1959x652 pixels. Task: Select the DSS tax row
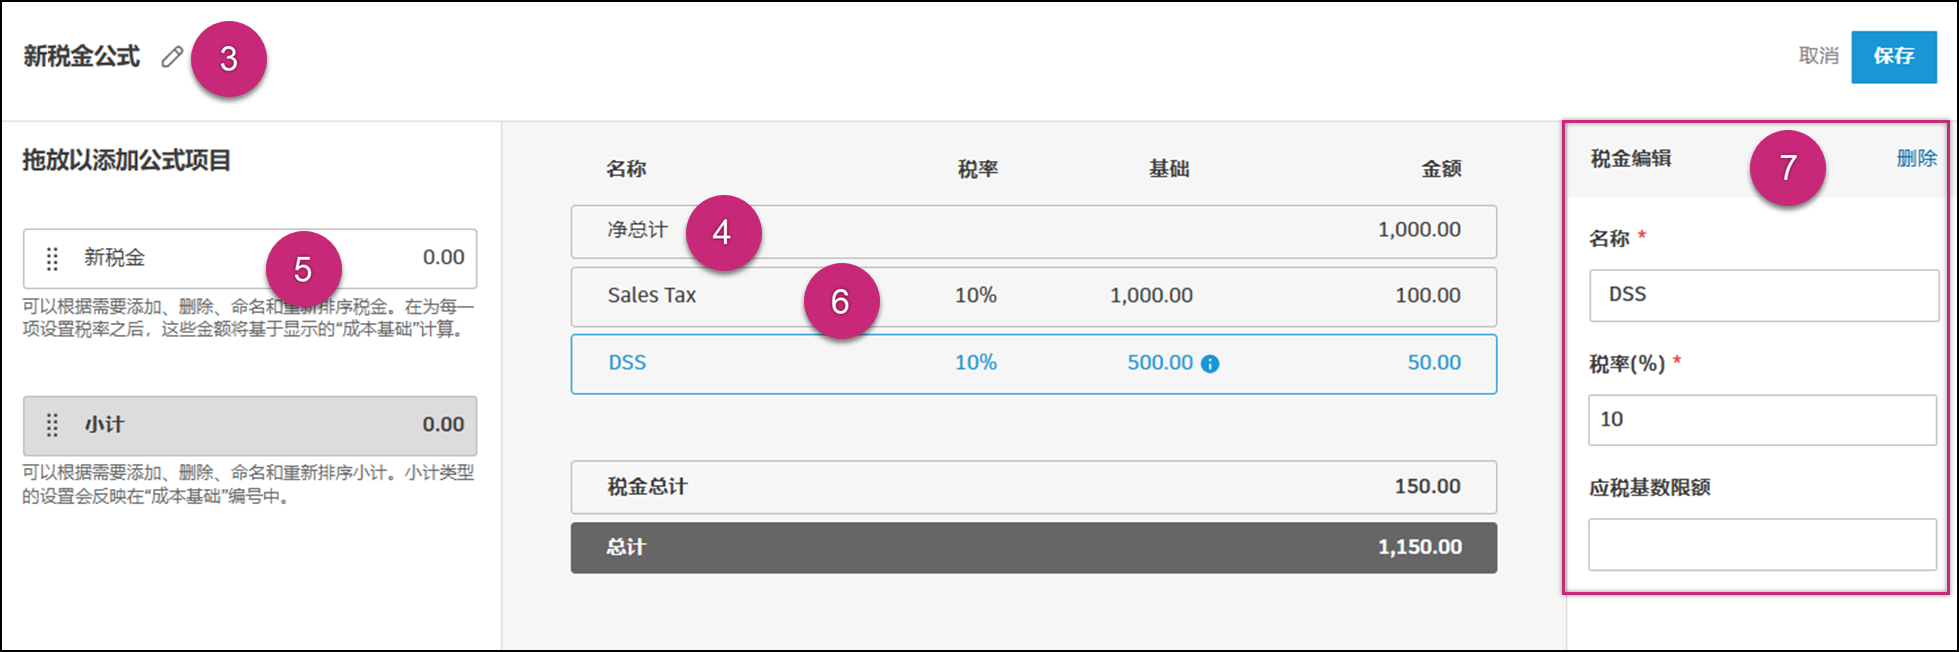point(800,363)
